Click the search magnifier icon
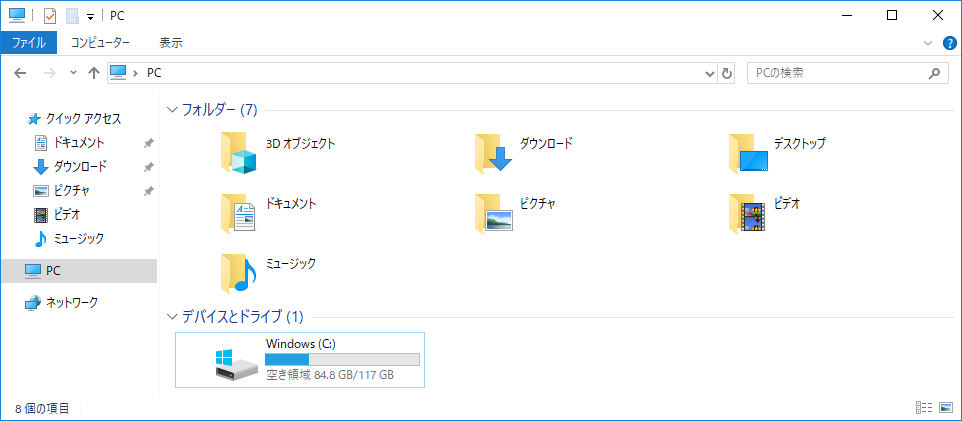Viewport: 962px width, 421px height. point(934,73)
